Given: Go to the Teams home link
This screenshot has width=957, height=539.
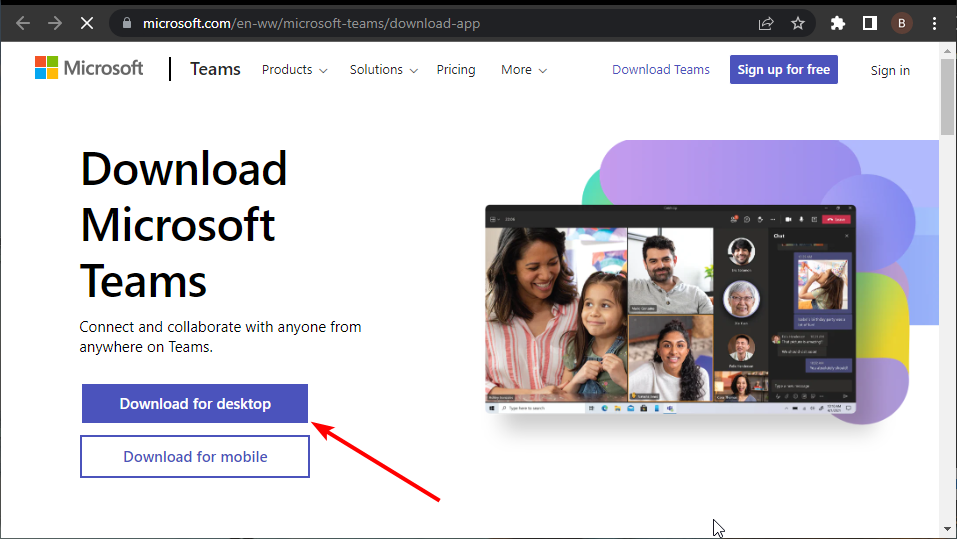Looking at the screenshot, I should click(215, 69).
